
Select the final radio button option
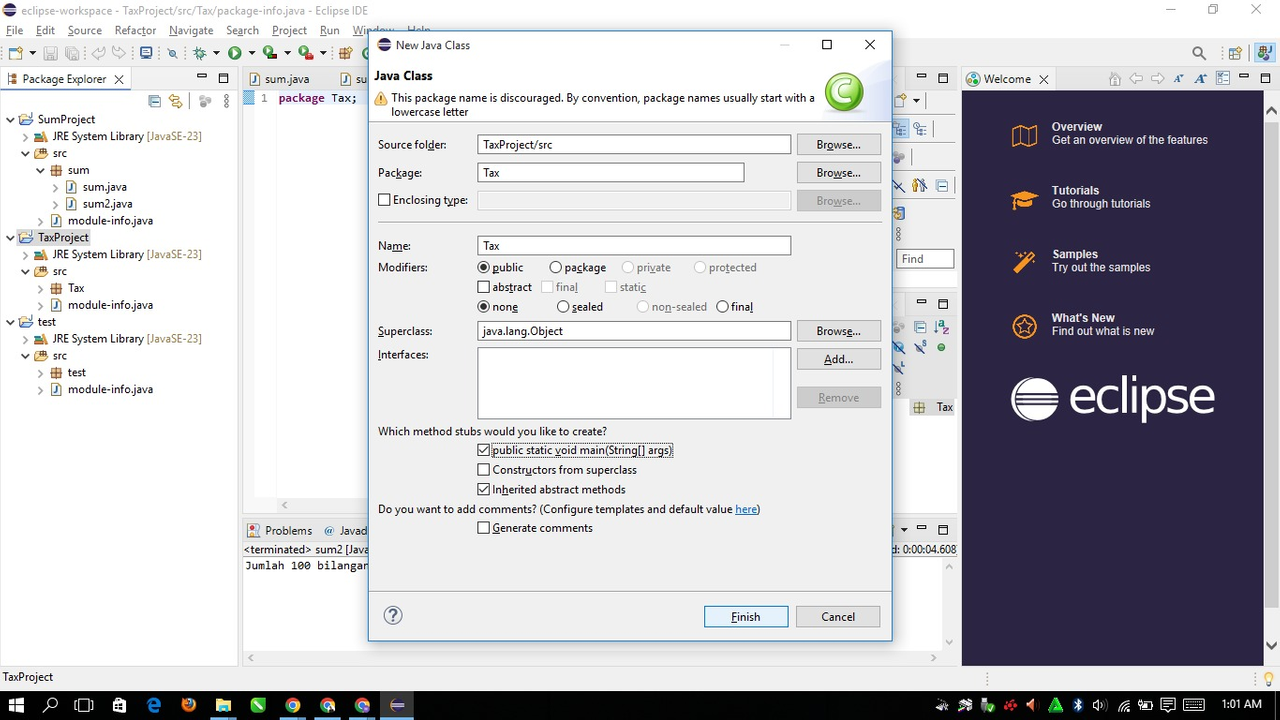pos(723,307)
